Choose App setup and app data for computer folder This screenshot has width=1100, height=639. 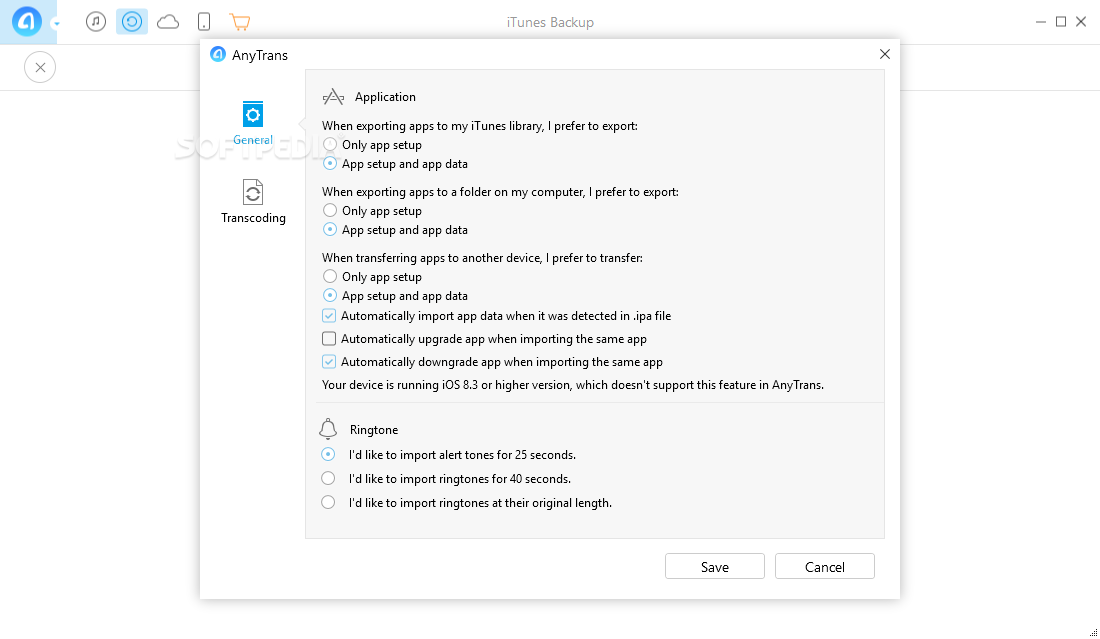tap(330, 229)
